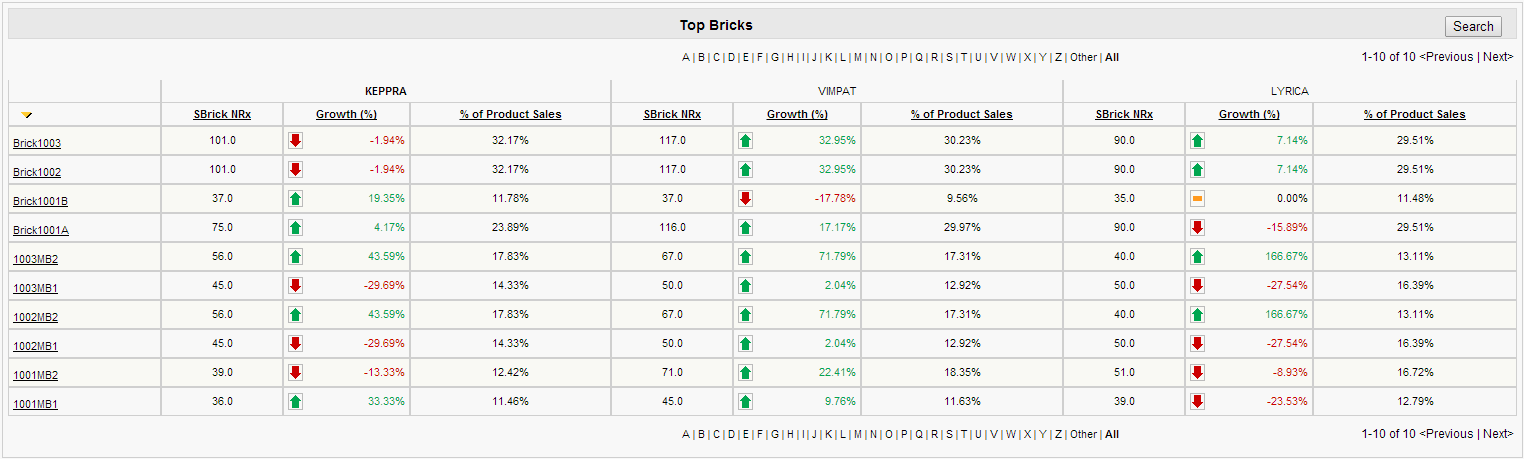Screen dimensions: 1524x459
Task: Sort by KEPPRA SBrick NRx column
Action: point(222,115)
